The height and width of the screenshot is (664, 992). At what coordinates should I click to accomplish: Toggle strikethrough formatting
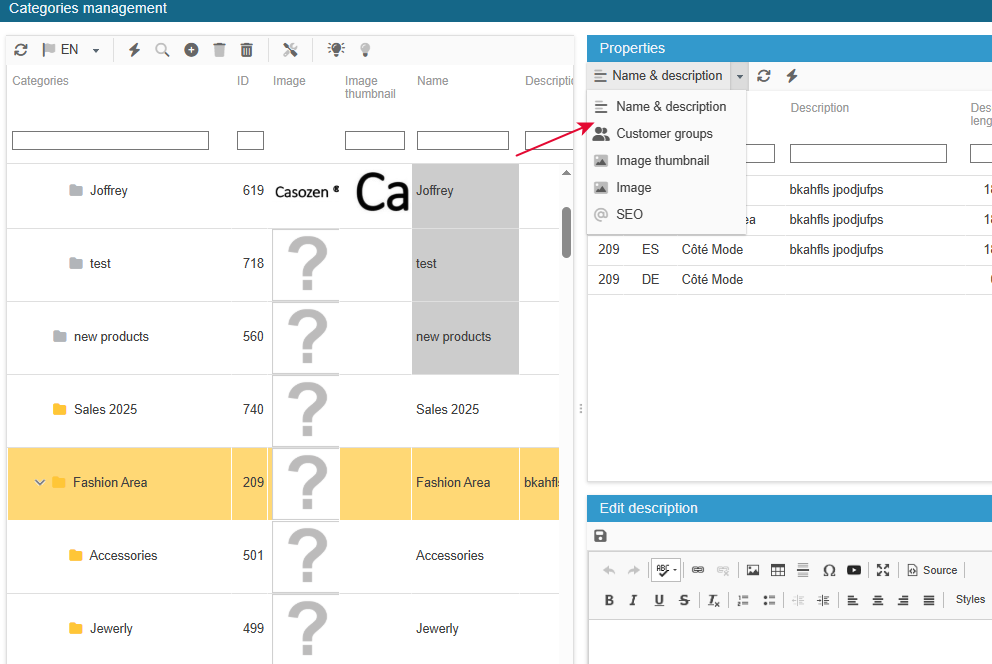click(x=684, y=600)
